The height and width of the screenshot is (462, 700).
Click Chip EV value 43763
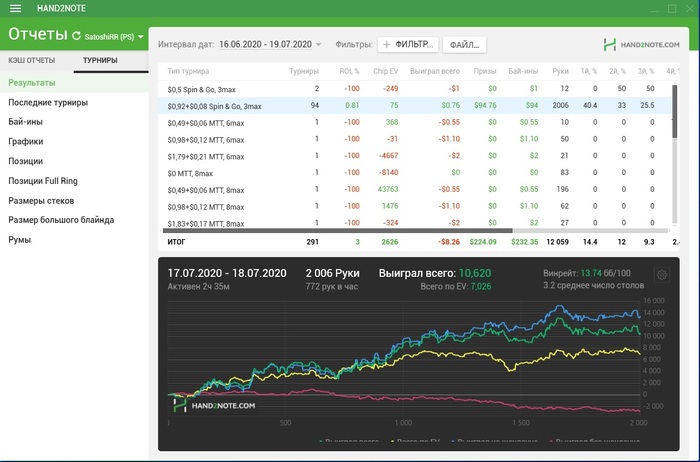[x=388, y=189]
